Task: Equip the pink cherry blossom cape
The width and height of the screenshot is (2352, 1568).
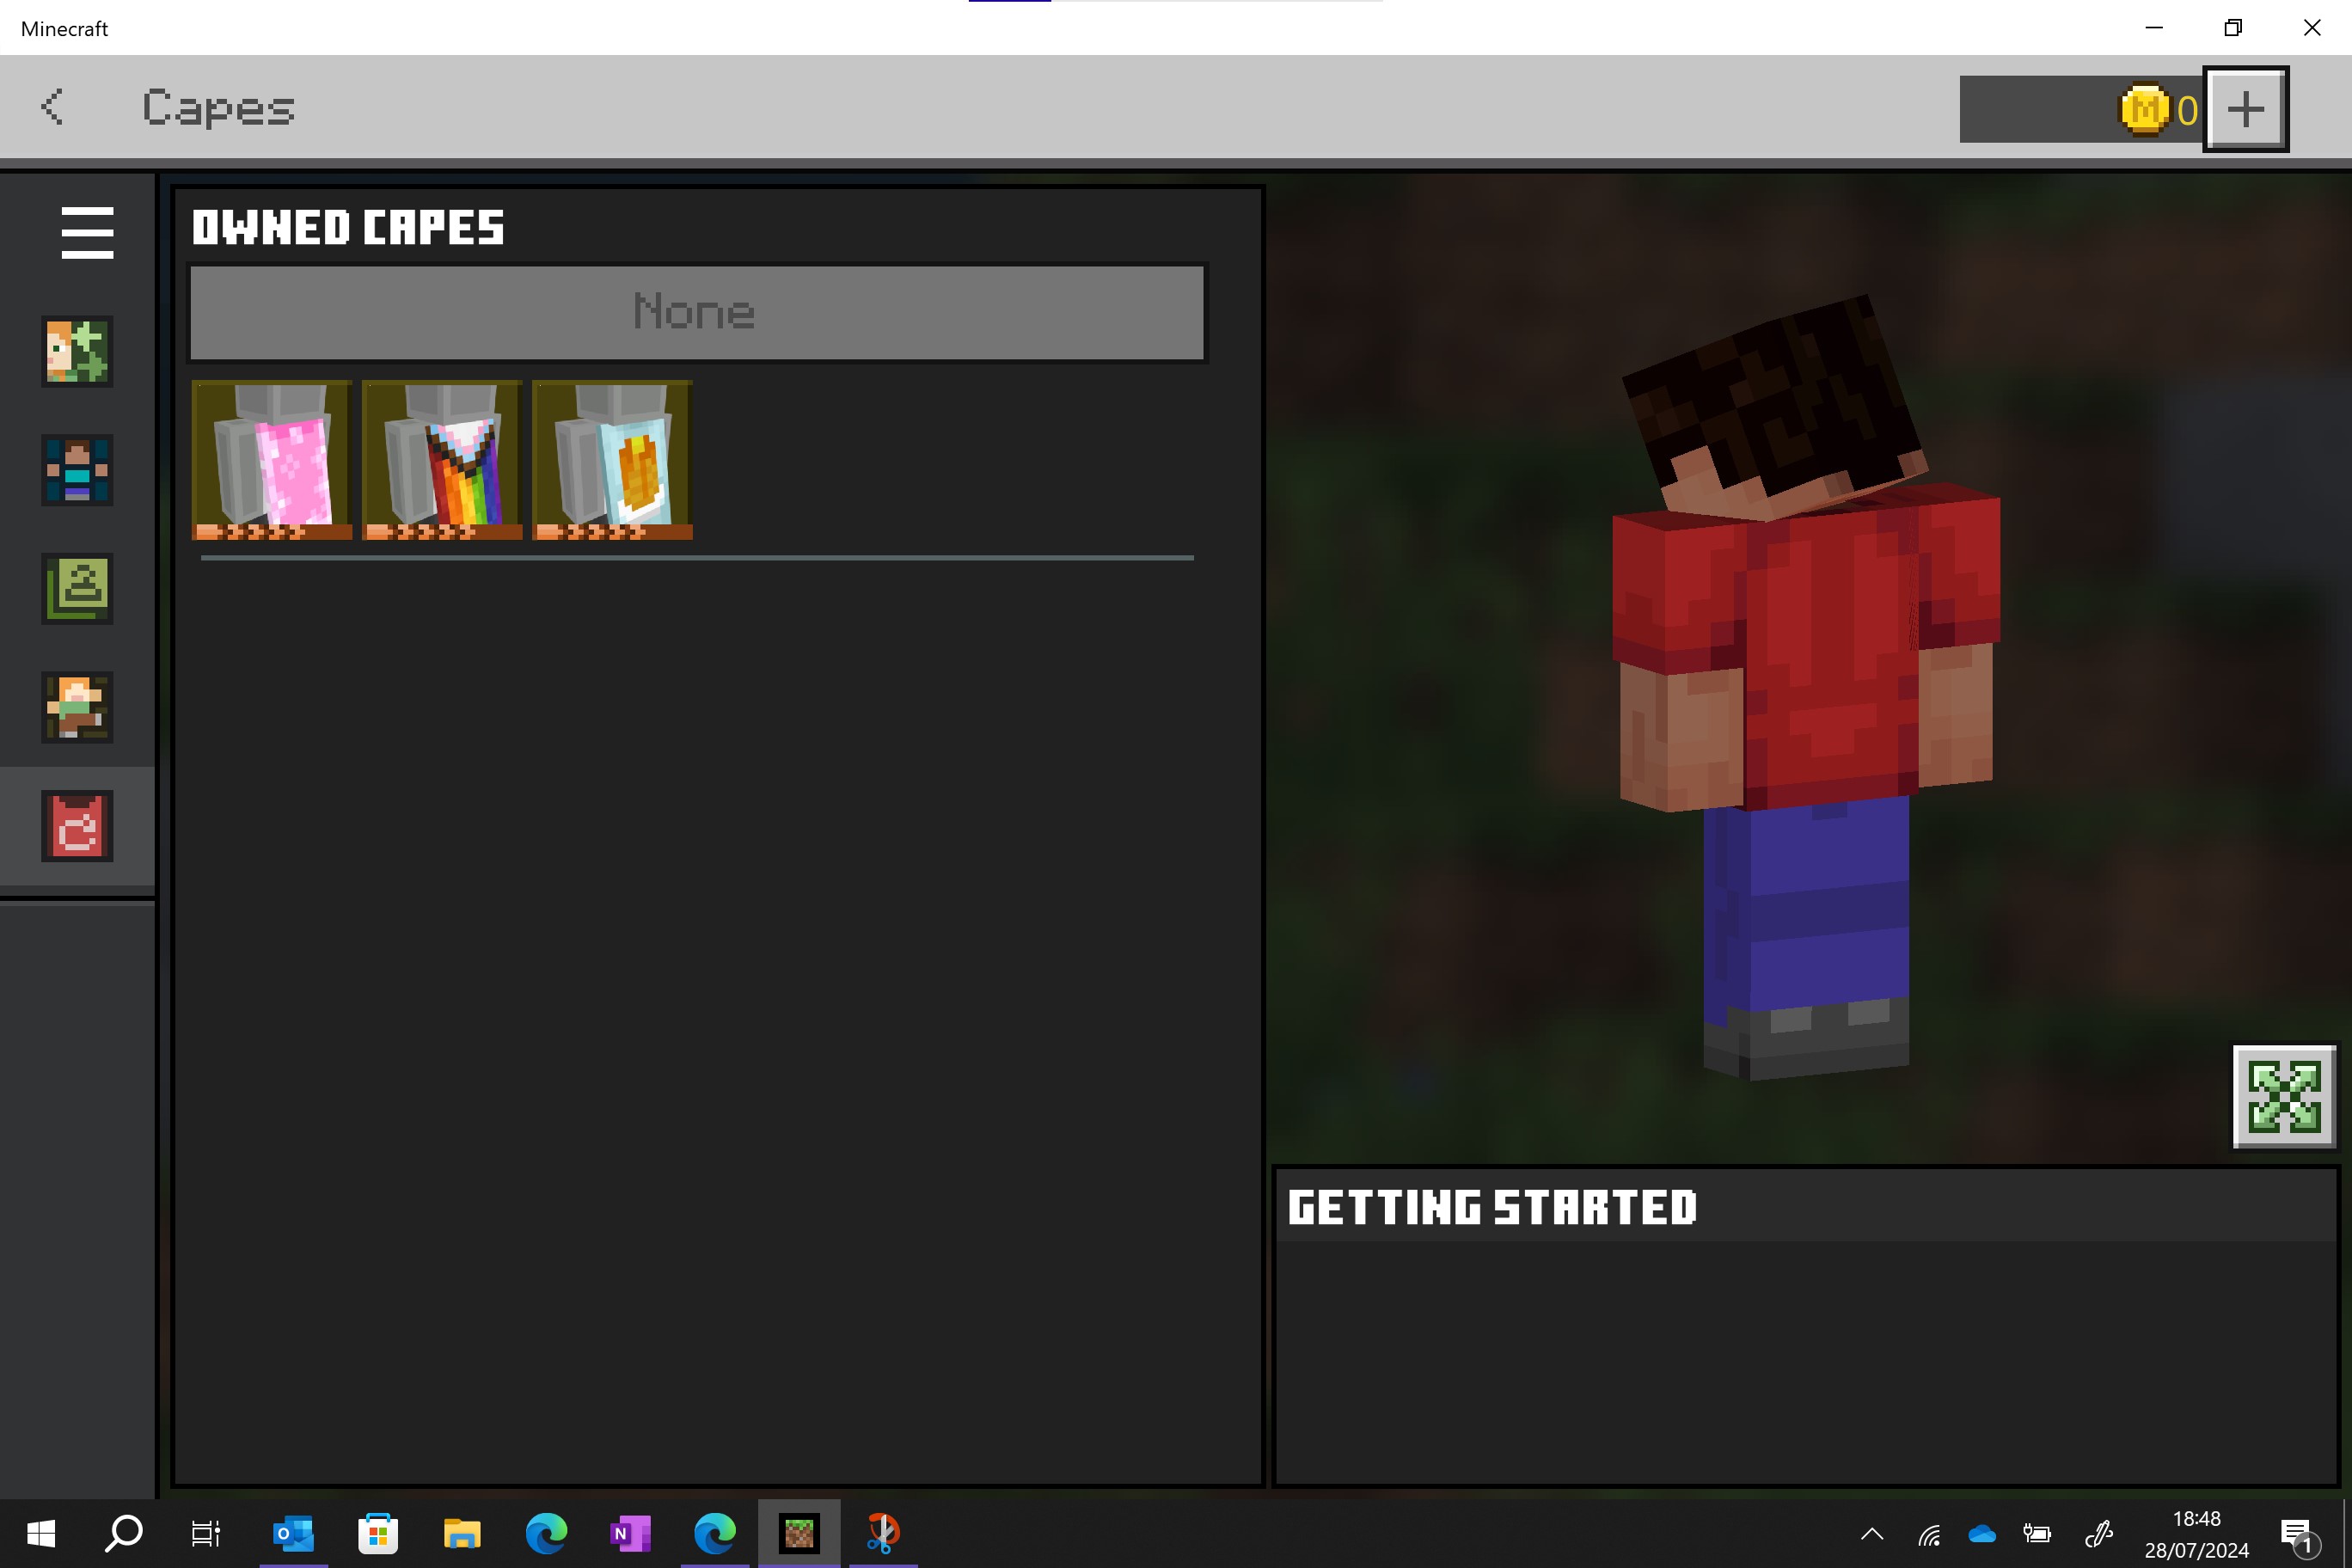Action: coord(272,460)
